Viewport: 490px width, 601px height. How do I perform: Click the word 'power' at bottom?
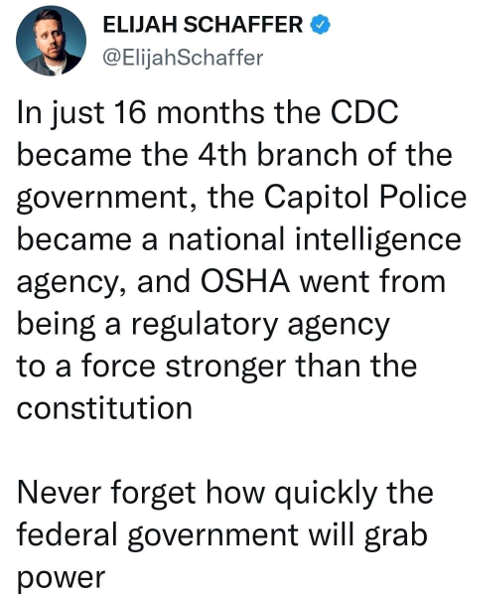point(61,578)
